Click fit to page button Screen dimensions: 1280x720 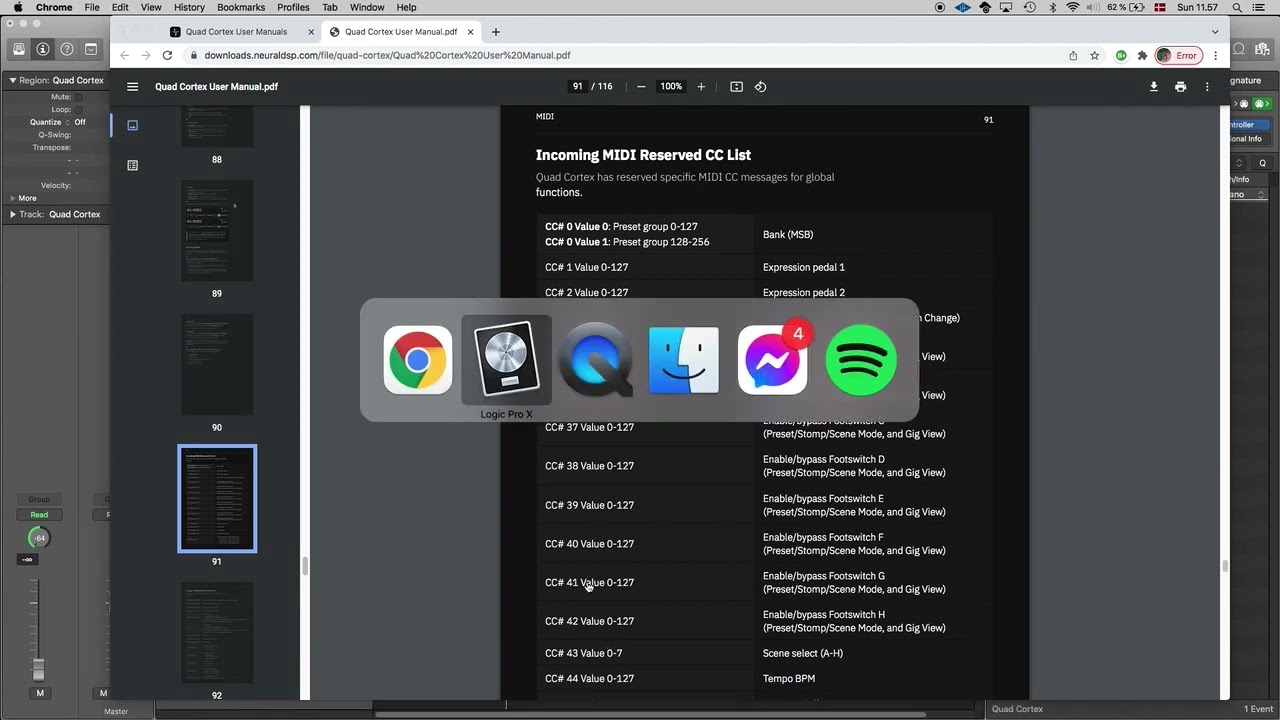[x=736, y=87]
